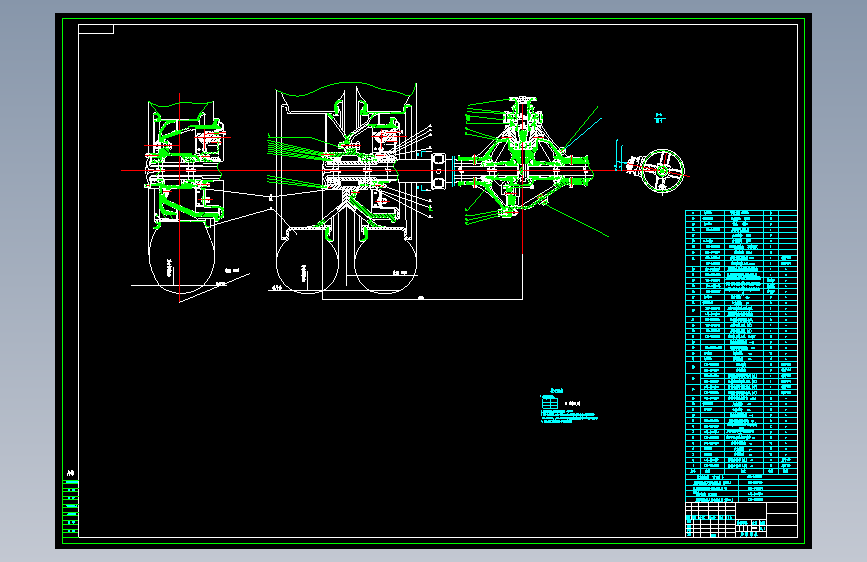The height and width of the screenshot is (562, 867).
Task: Click the white title block grid
Action: tap(741, 519)
